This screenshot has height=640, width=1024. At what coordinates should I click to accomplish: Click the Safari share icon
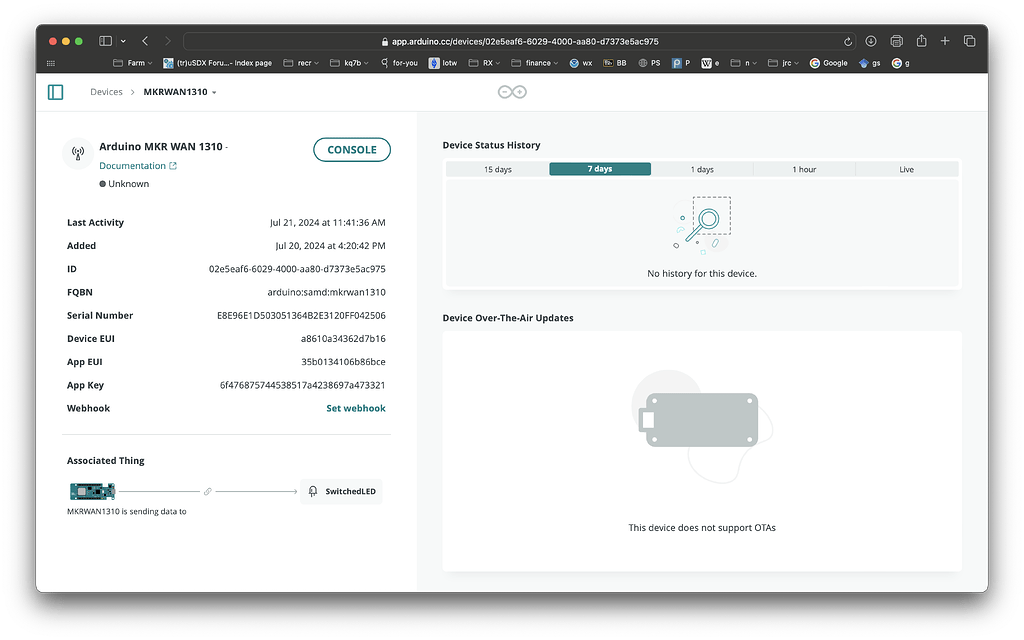[921, 41]
